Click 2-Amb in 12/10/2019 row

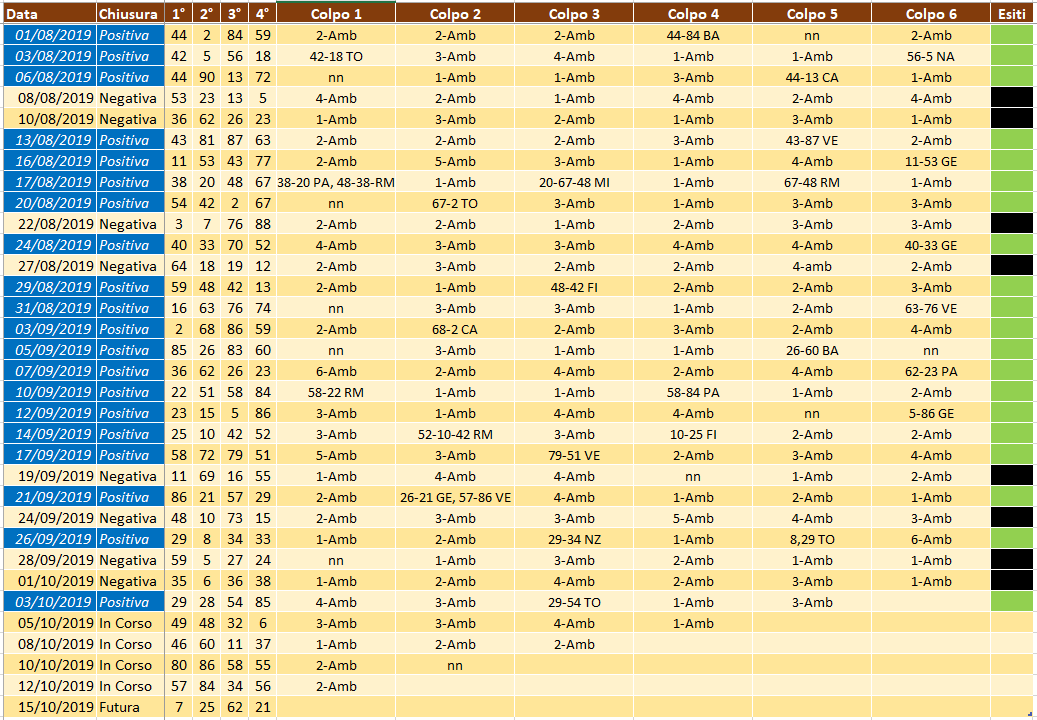click(x=336, y=686)
